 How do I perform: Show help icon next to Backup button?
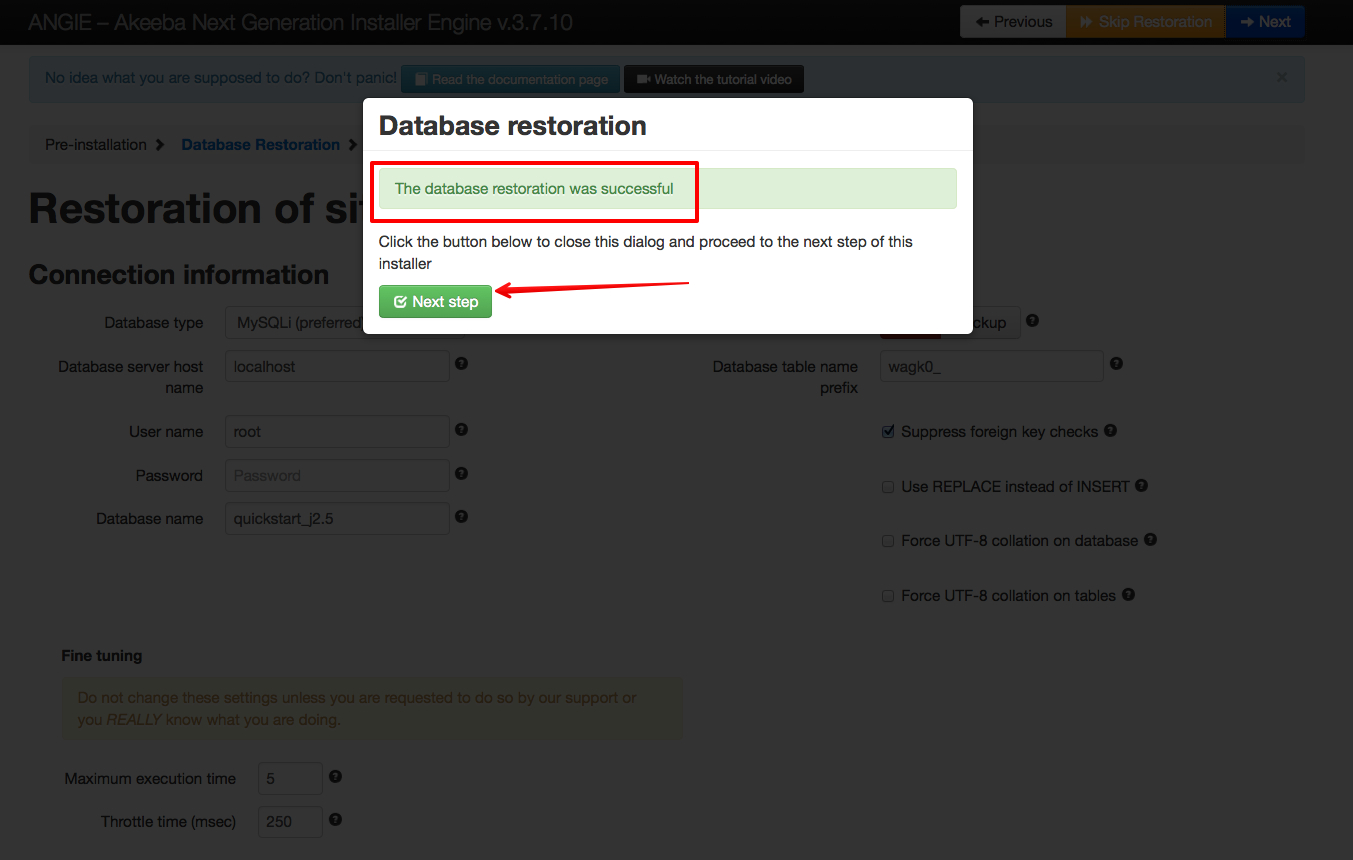click(x=1032, y=321)
